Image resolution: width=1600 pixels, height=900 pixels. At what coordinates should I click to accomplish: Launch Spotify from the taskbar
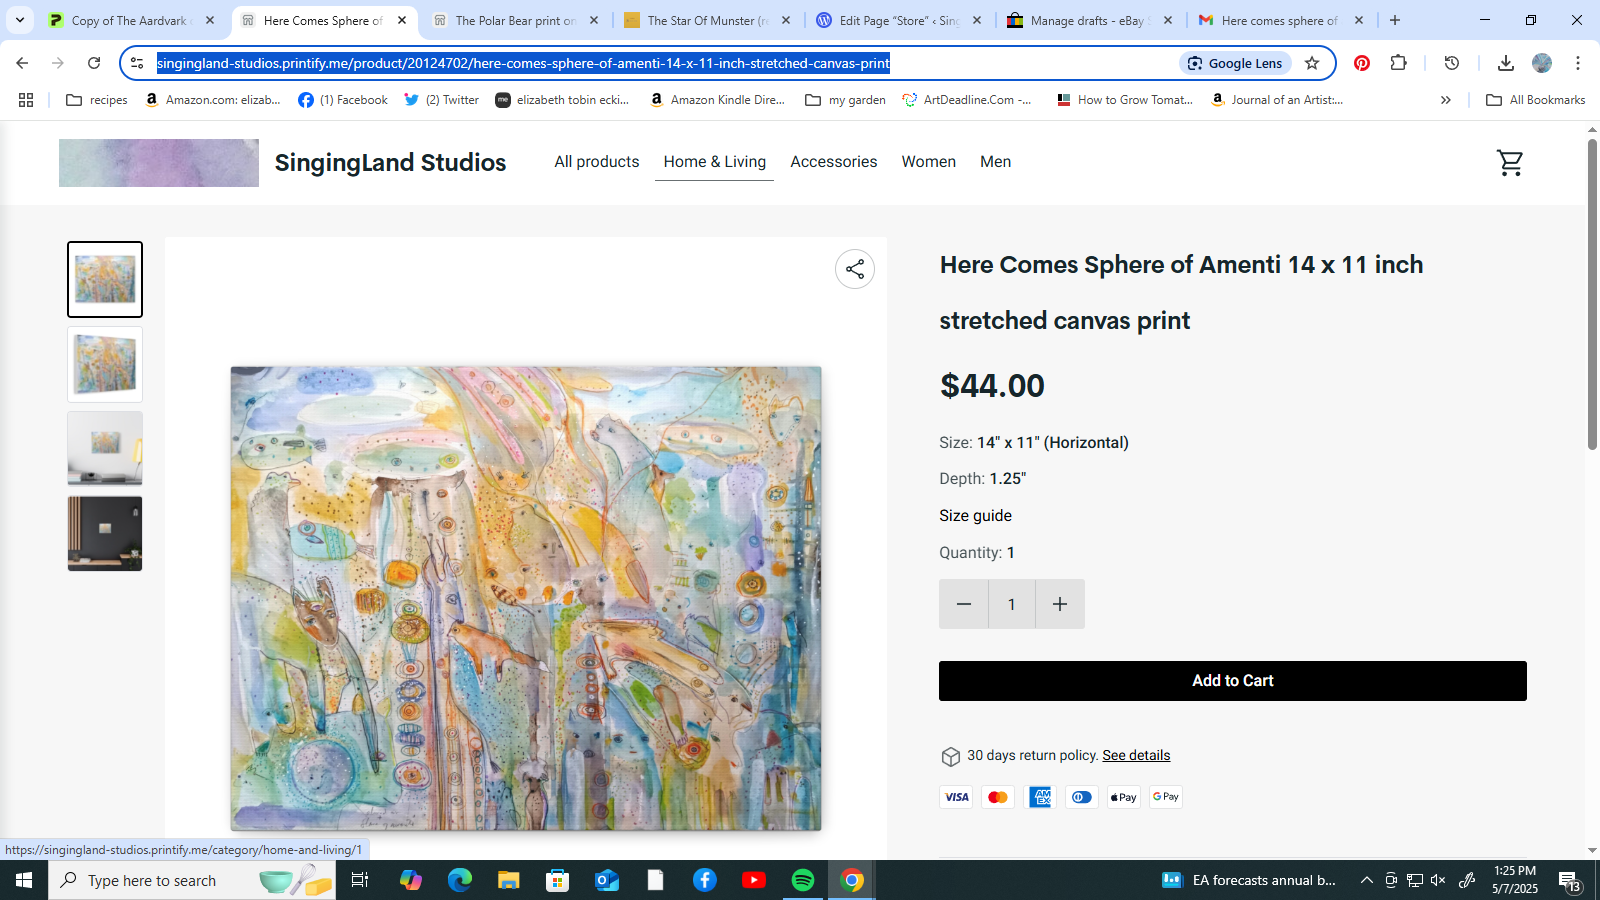click(803, 880)
